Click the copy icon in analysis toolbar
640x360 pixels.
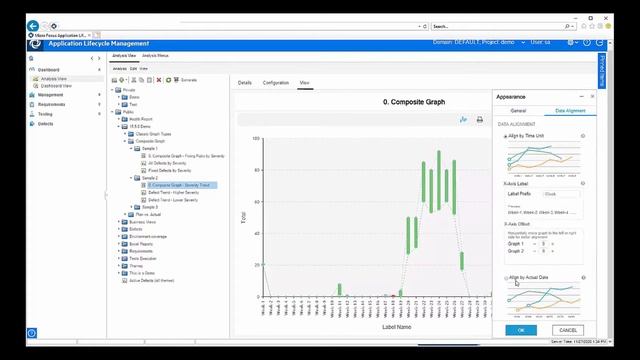click(x=141, y=80)
